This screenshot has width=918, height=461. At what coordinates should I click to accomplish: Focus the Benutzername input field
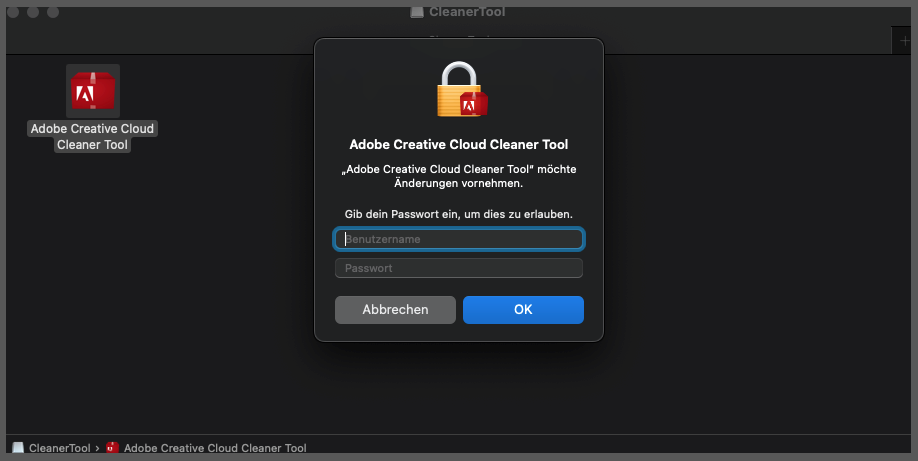point(459,239)
